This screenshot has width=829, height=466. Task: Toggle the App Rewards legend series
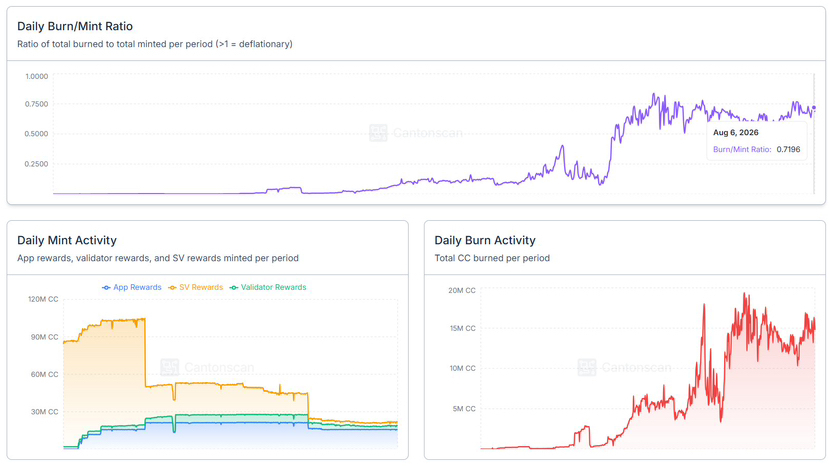click(132, 287)
